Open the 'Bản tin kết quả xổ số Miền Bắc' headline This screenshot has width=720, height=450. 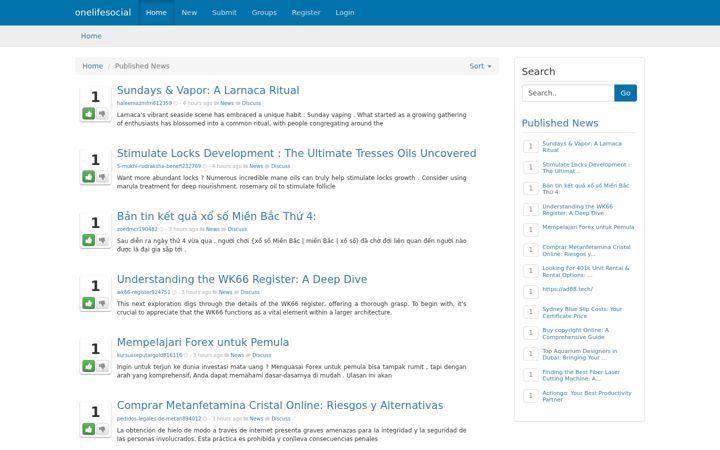click(216, 216)
